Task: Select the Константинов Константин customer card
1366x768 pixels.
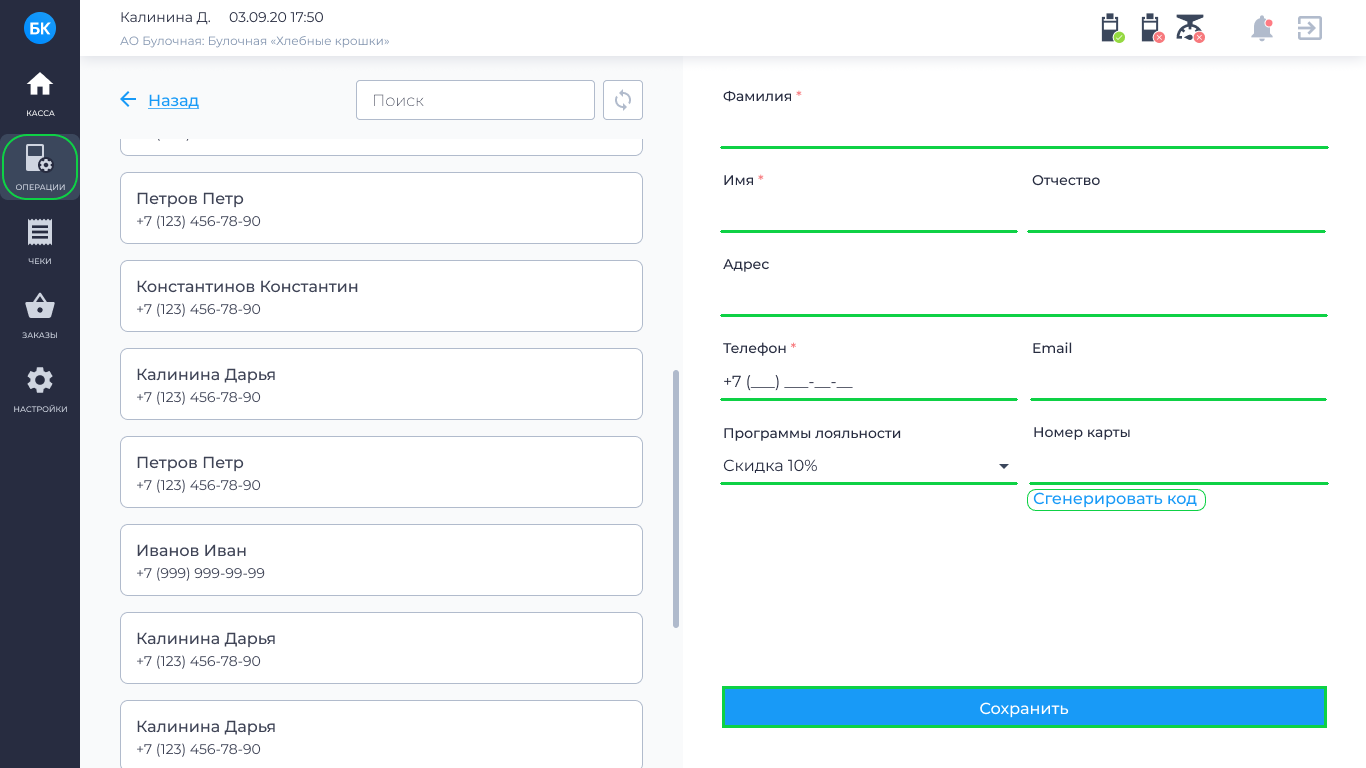Action: [x=381, y=296]
